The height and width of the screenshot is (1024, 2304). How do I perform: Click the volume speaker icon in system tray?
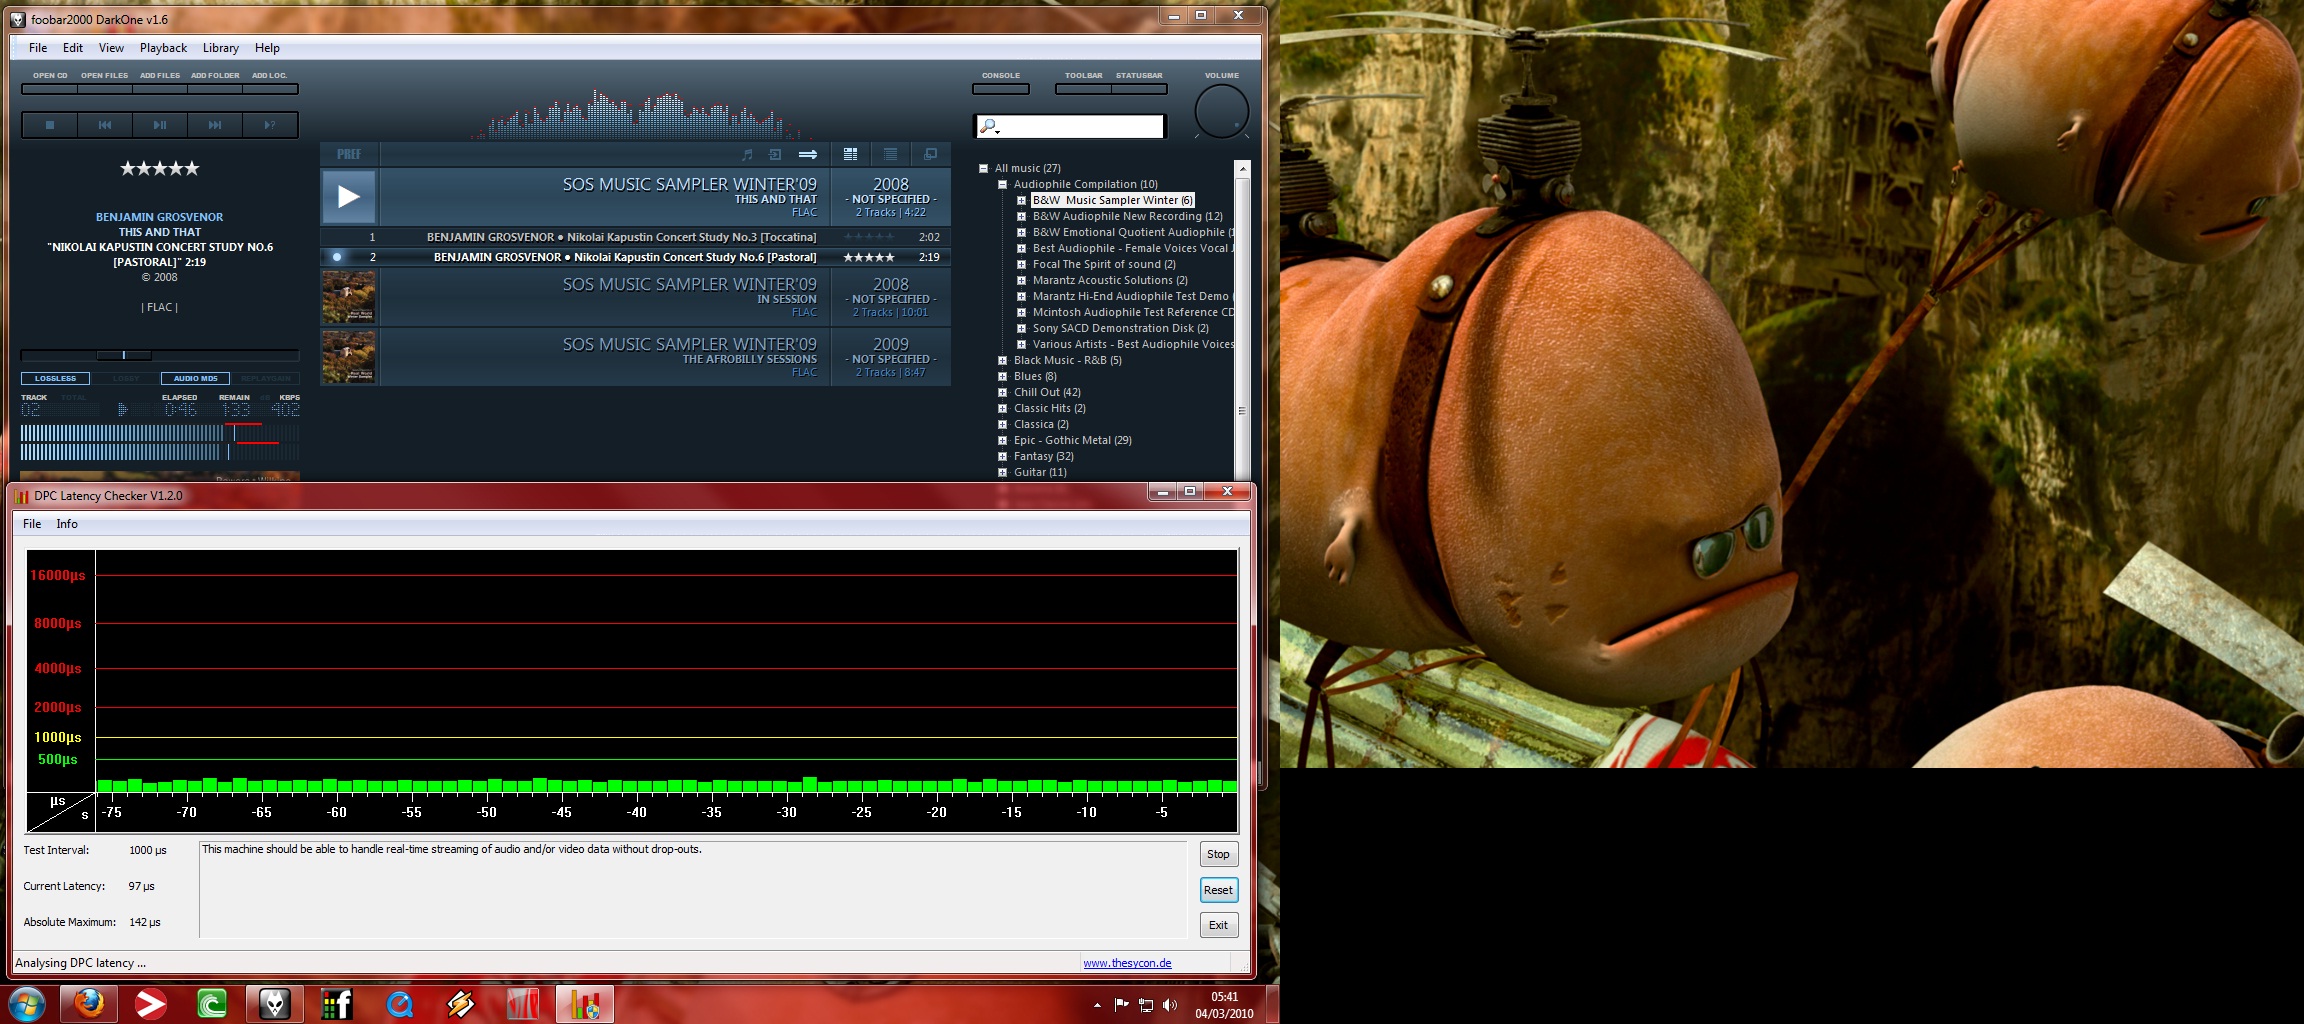coord(1170,1005)
